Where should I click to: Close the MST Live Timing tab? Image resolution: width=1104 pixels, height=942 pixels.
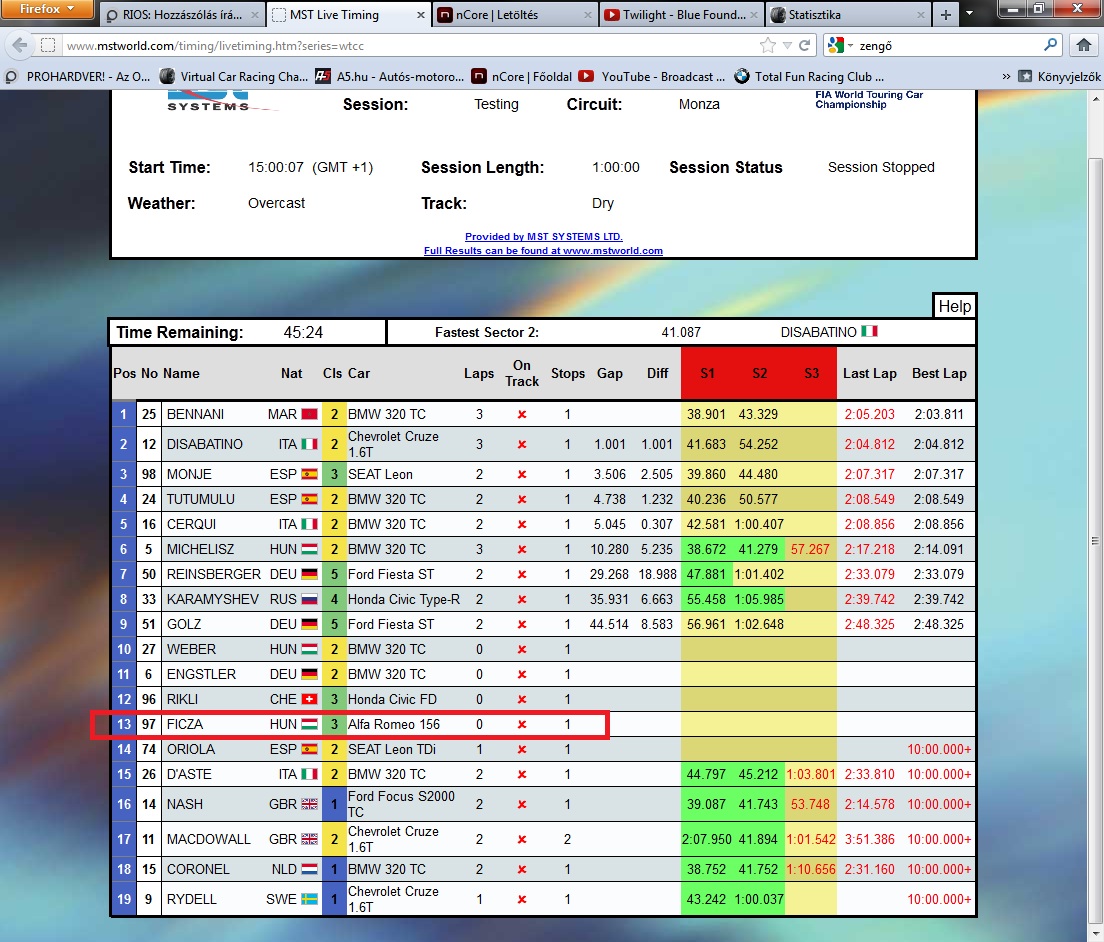(421, 15)
